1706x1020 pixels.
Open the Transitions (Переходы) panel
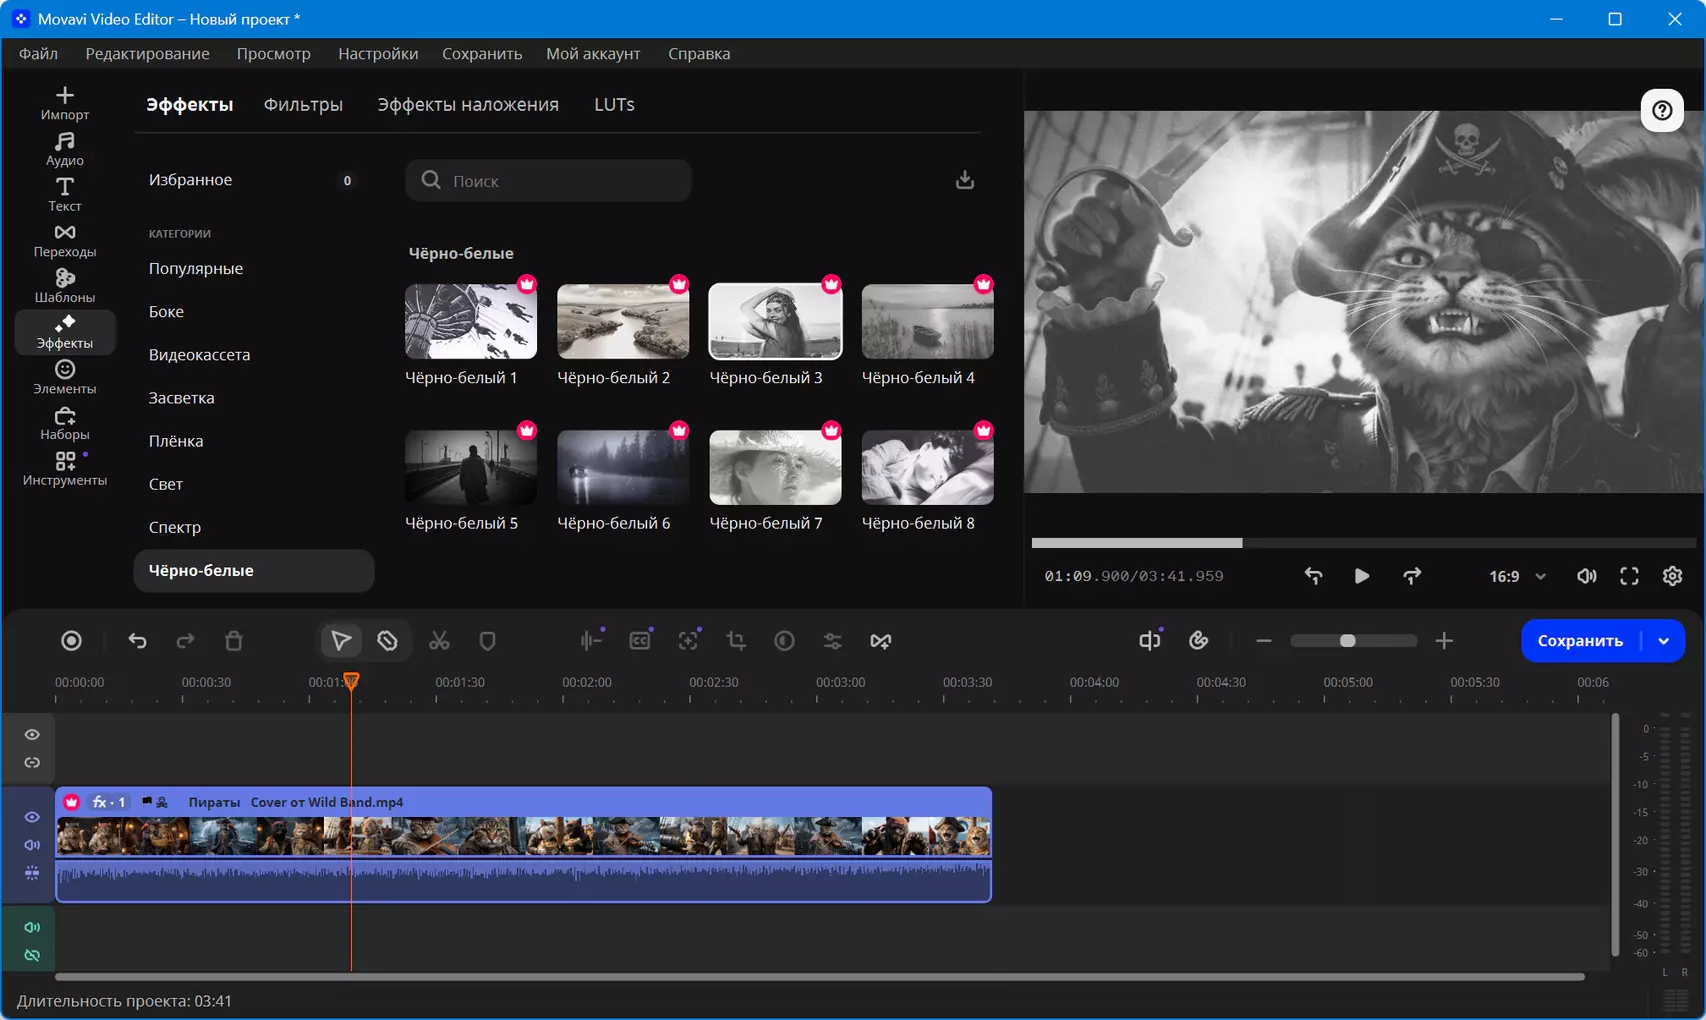(x=65, y=241)
